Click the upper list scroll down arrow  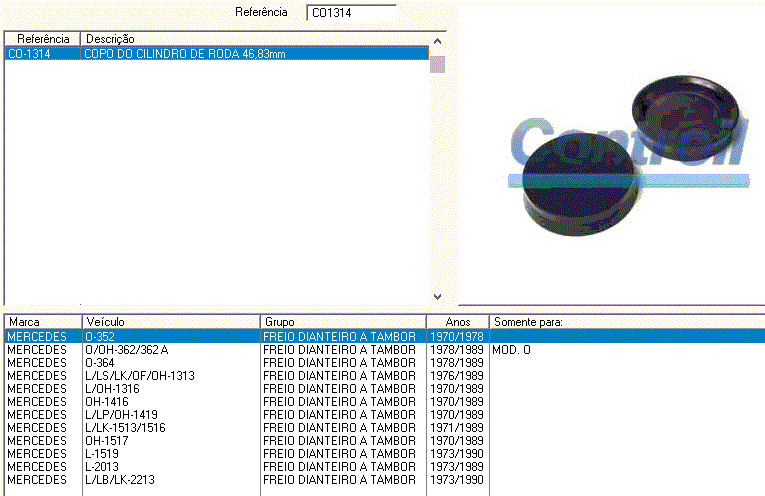point(437,297)
